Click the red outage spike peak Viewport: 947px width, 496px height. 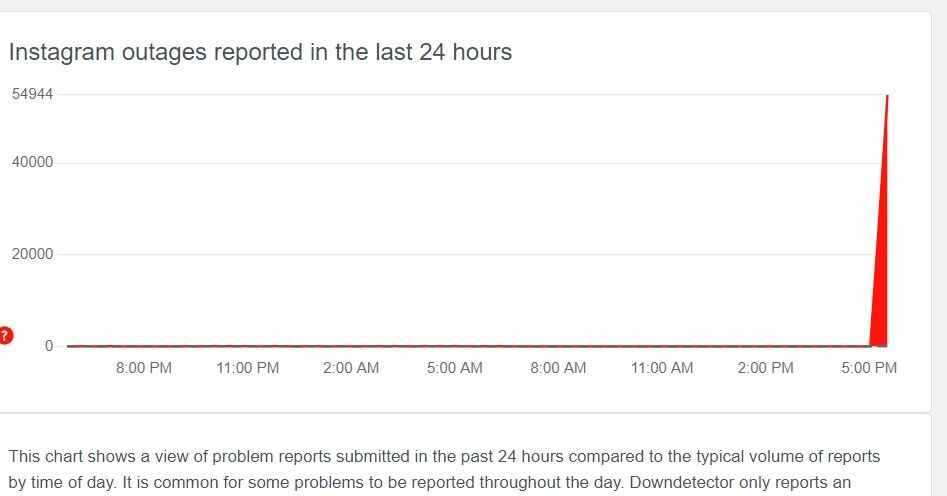(887, 97)
